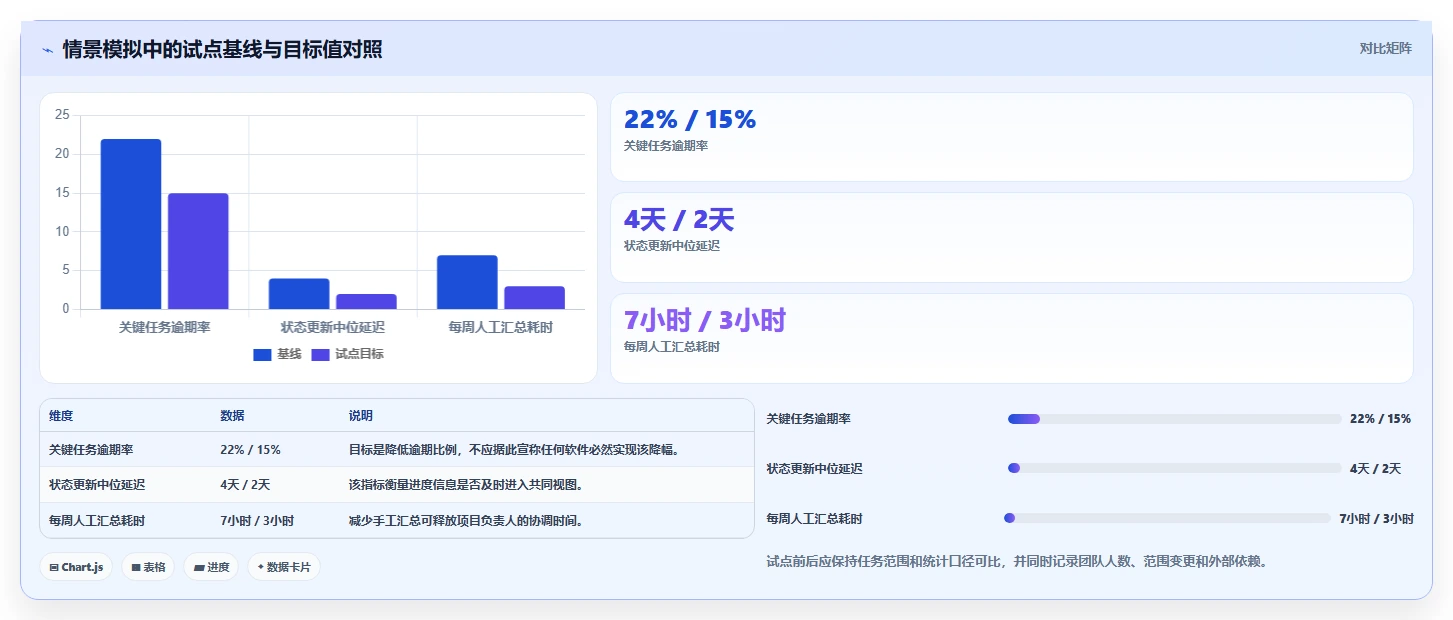Click the 进度 tag chip
Image resolution: width=1453 pixels, height=620 pixels.
(x=211, y=567)
